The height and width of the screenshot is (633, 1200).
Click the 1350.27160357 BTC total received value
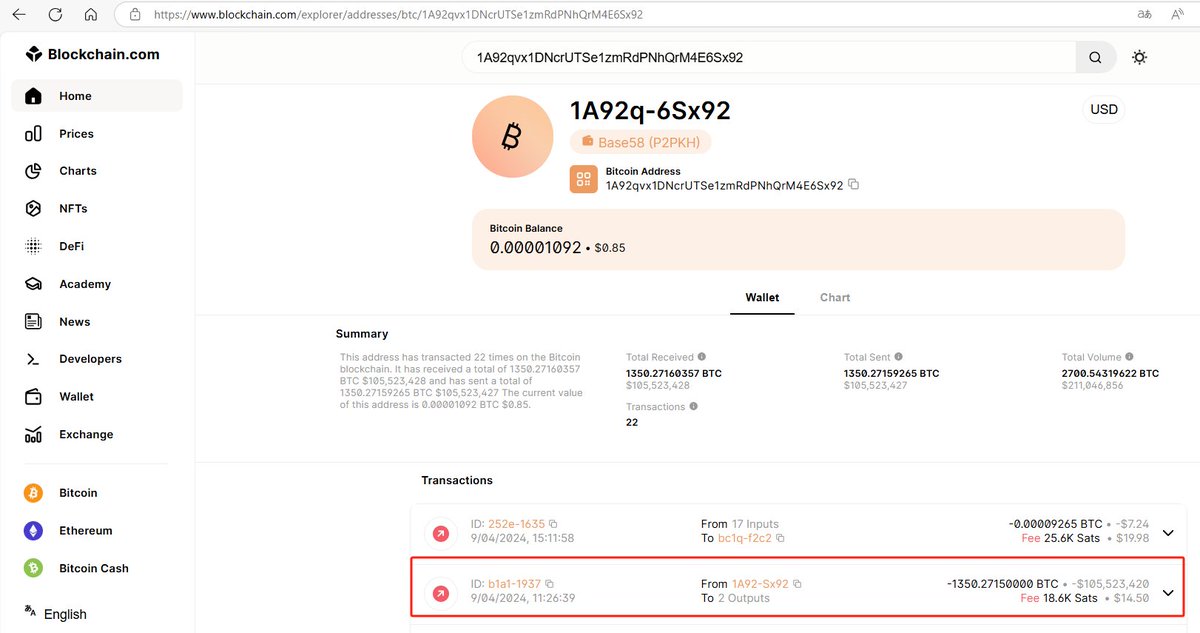click(x=673, y=374)
